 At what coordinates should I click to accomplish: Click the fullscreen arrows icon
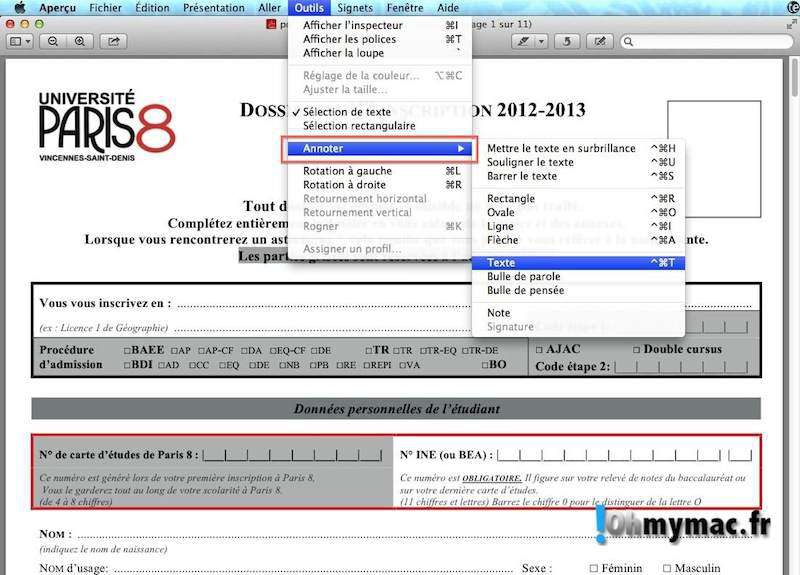791,24
